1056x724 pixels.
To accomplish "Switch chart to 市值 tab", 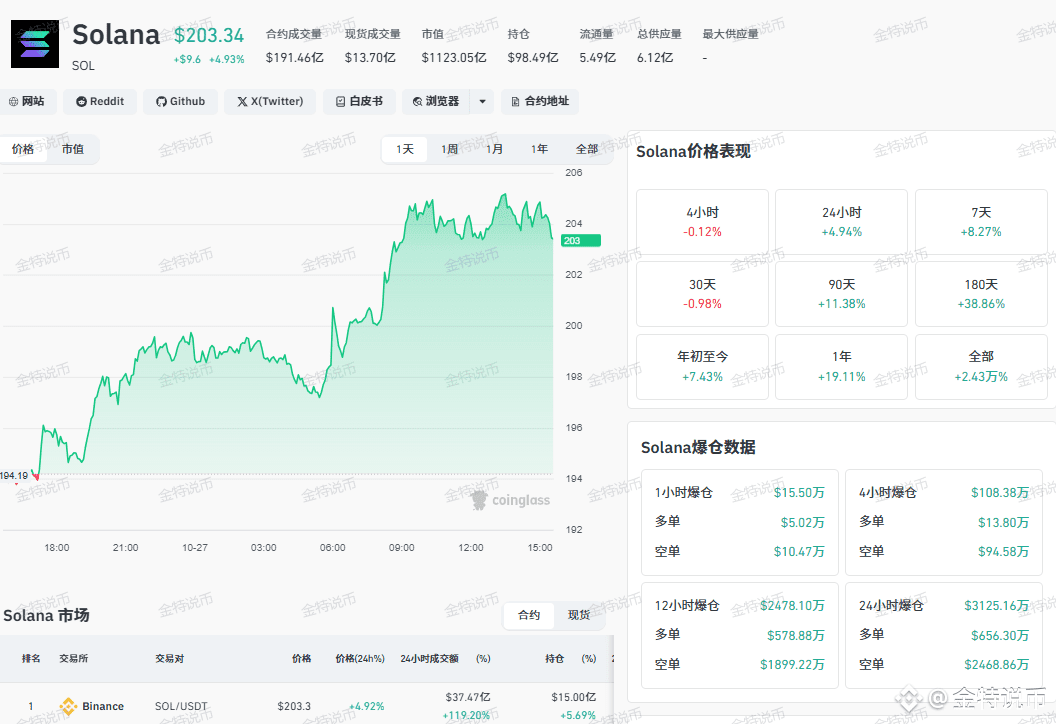I will click(73, 149).
